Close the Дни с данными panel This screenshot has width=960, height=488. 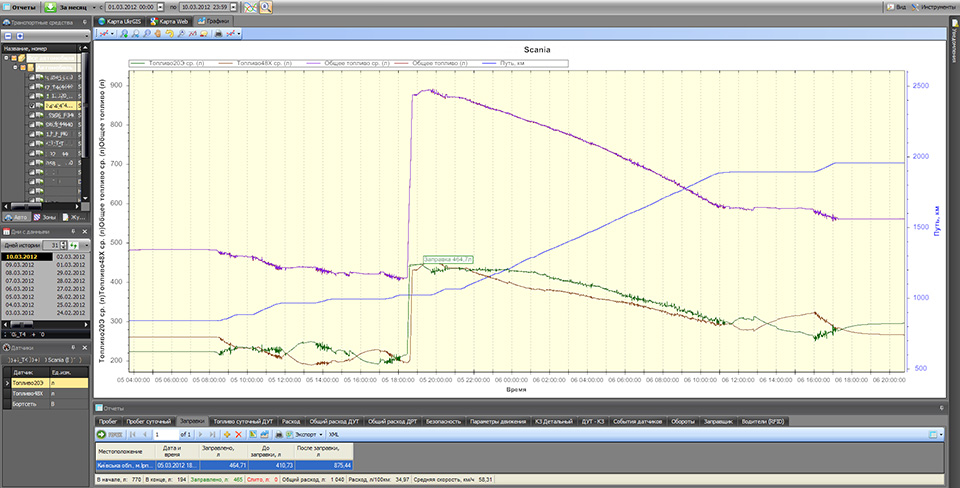point(85,231)
